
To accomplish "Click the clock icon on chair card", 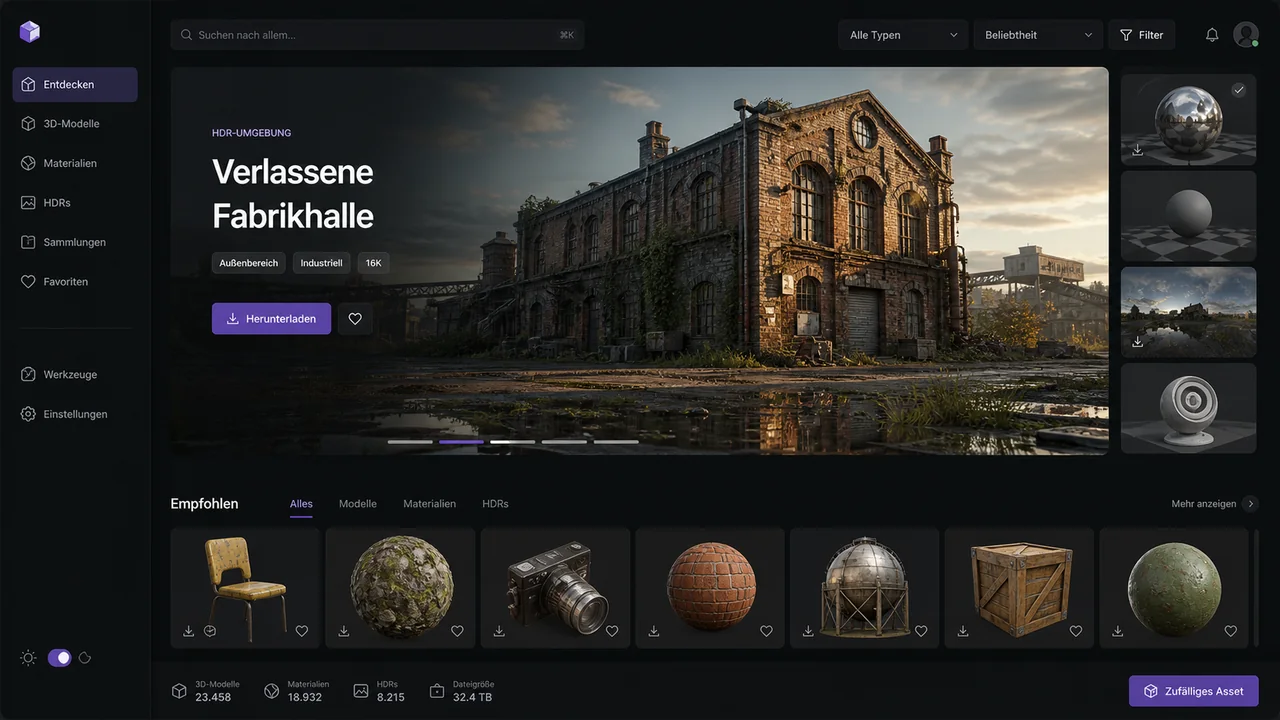I will pos(210,631).
